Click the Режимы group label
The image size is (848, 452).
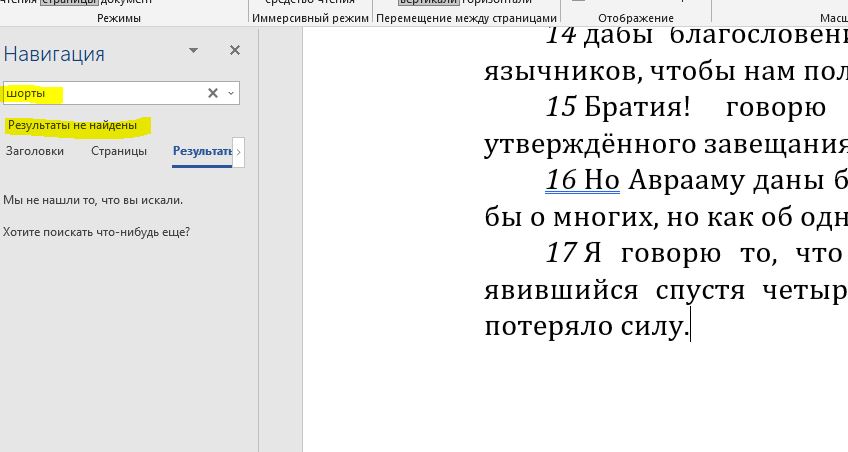click(x=119, y=18)
